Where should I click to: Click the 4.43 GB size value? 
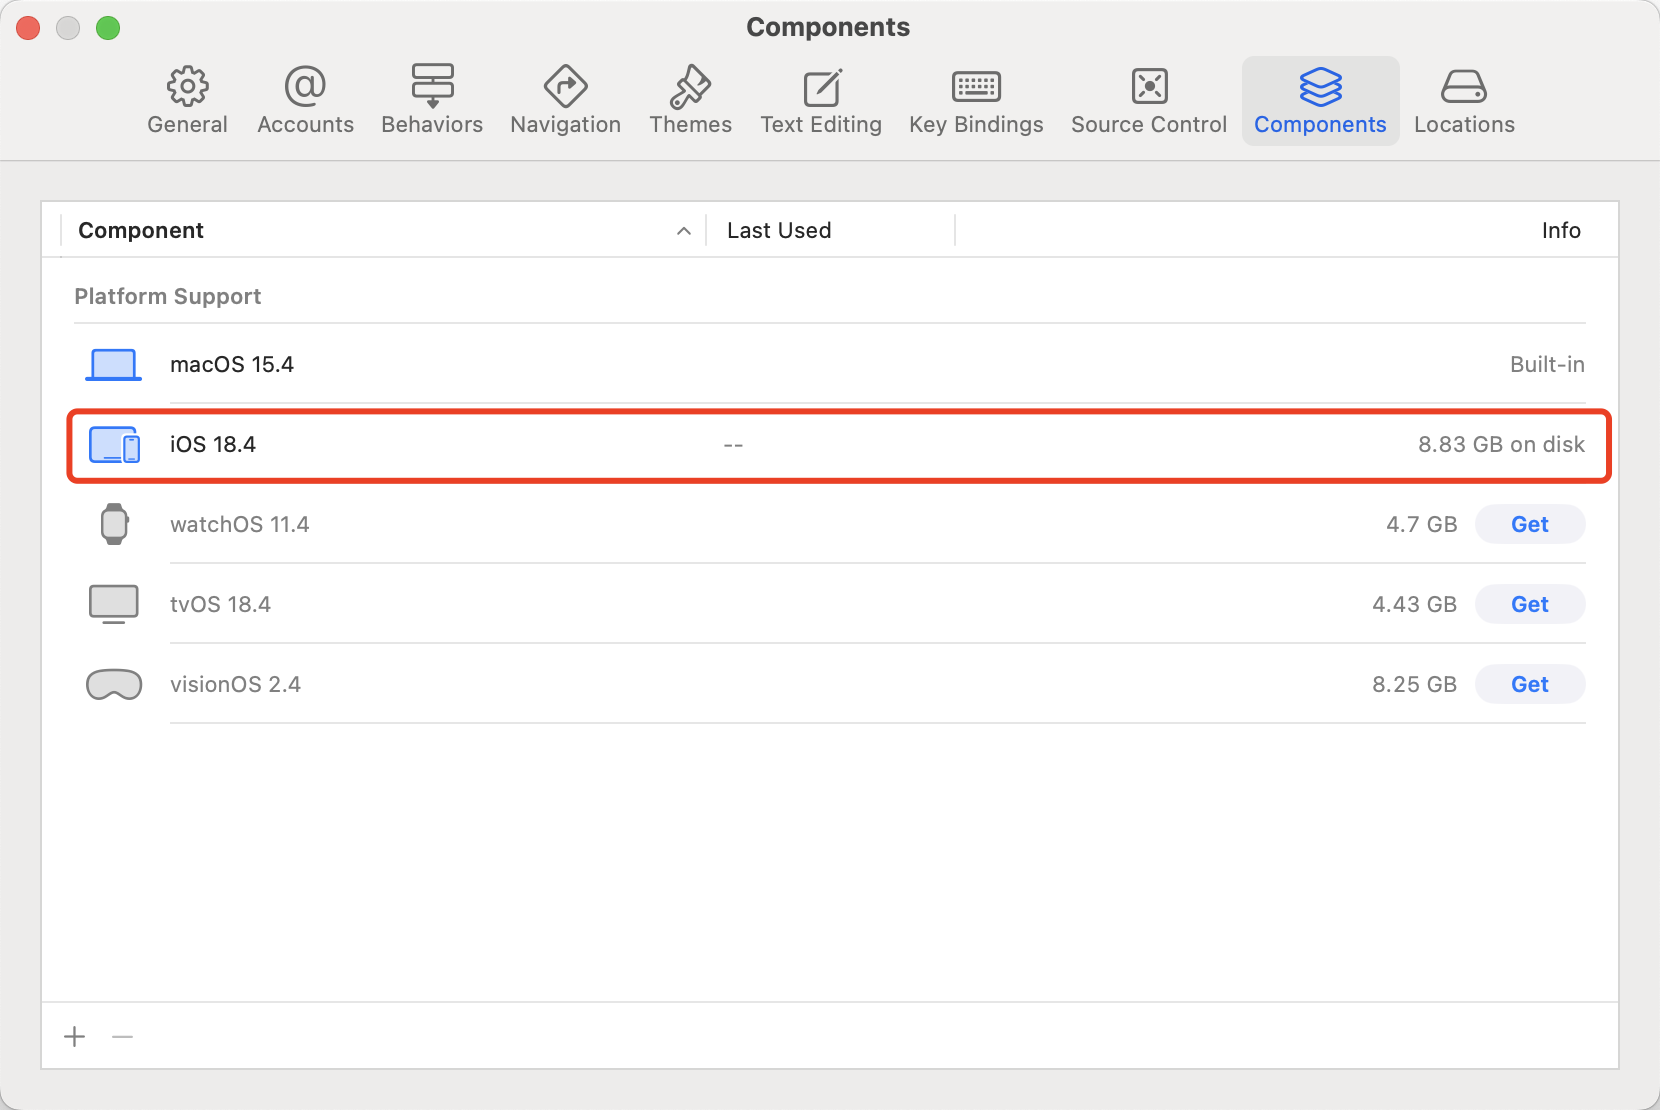click(1414, 604)
